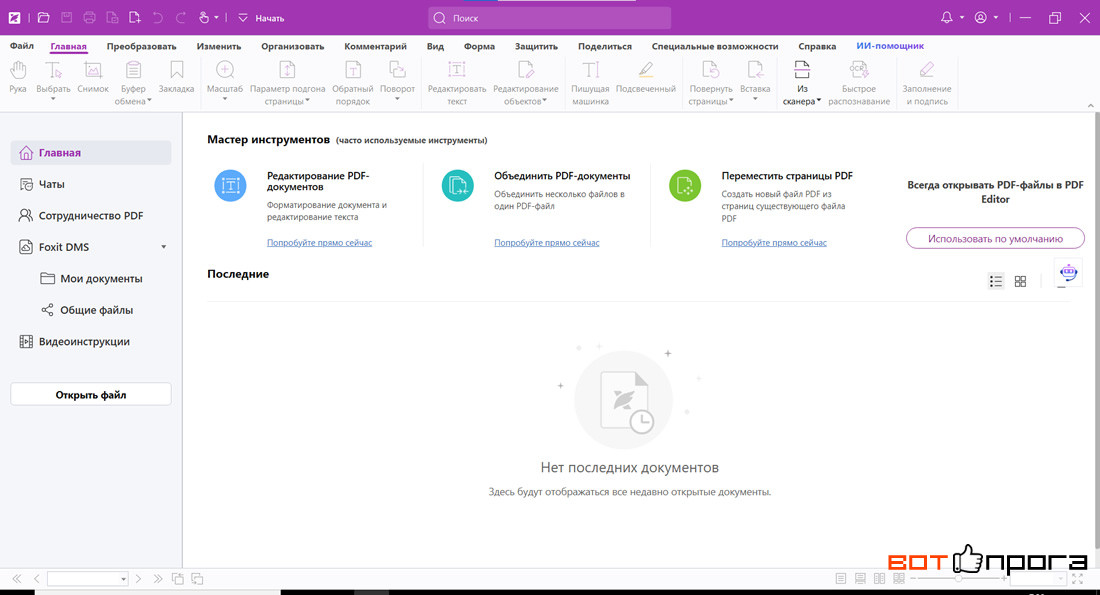Open the Редактирование объектов tool
1100x595 pixels.
pos(525,83)
